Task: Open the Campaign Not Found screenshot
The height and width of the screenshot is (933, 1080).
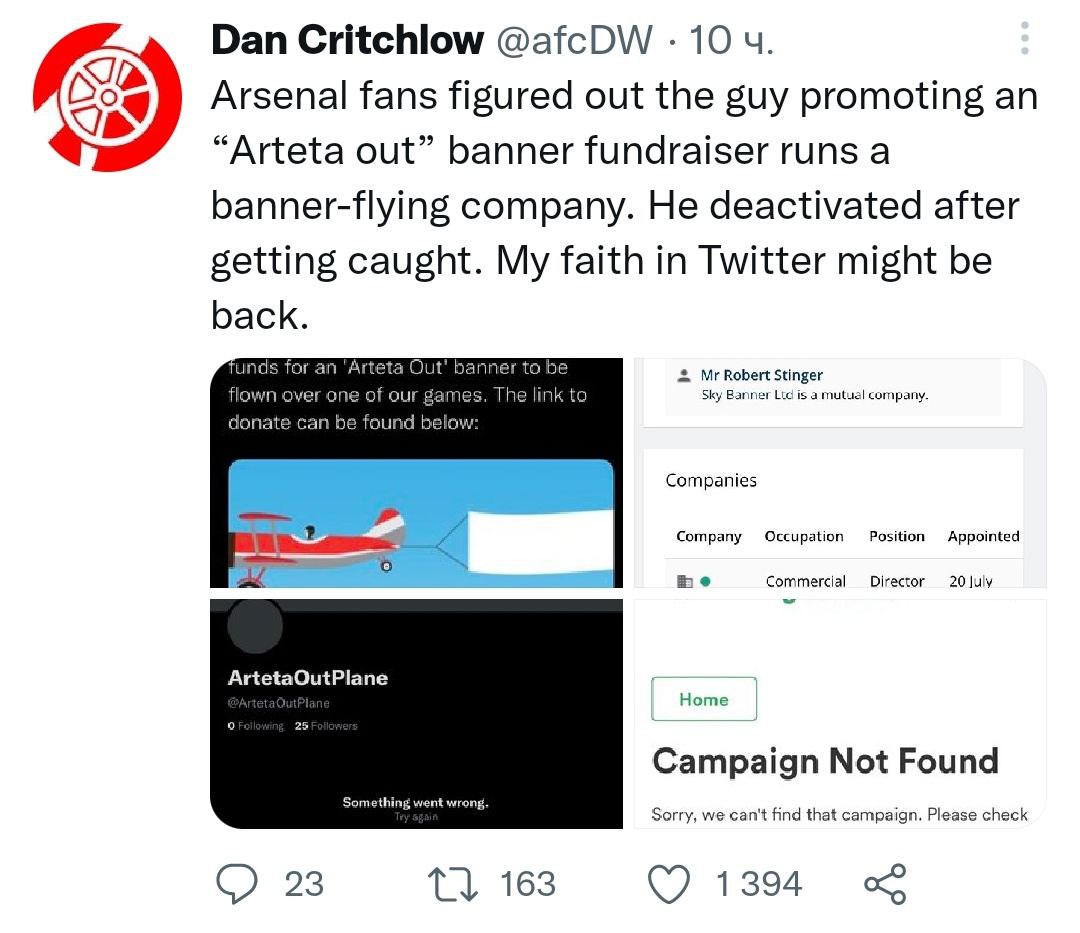Action: click(x=840, y=713)
